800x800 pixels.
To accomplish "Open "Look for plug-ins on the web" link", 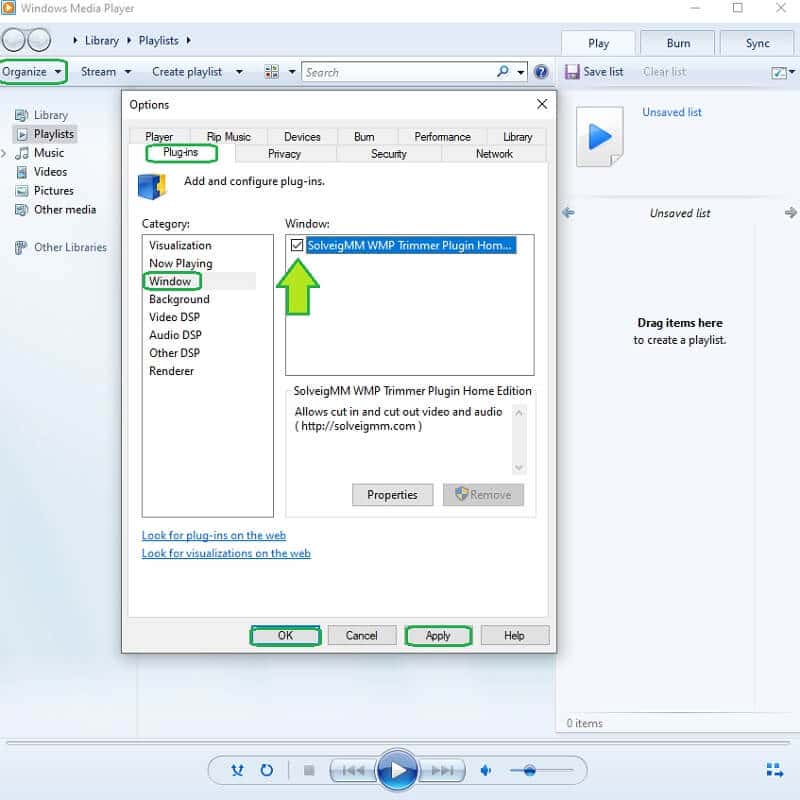I will pyautogui.click(x=213, y=535).
